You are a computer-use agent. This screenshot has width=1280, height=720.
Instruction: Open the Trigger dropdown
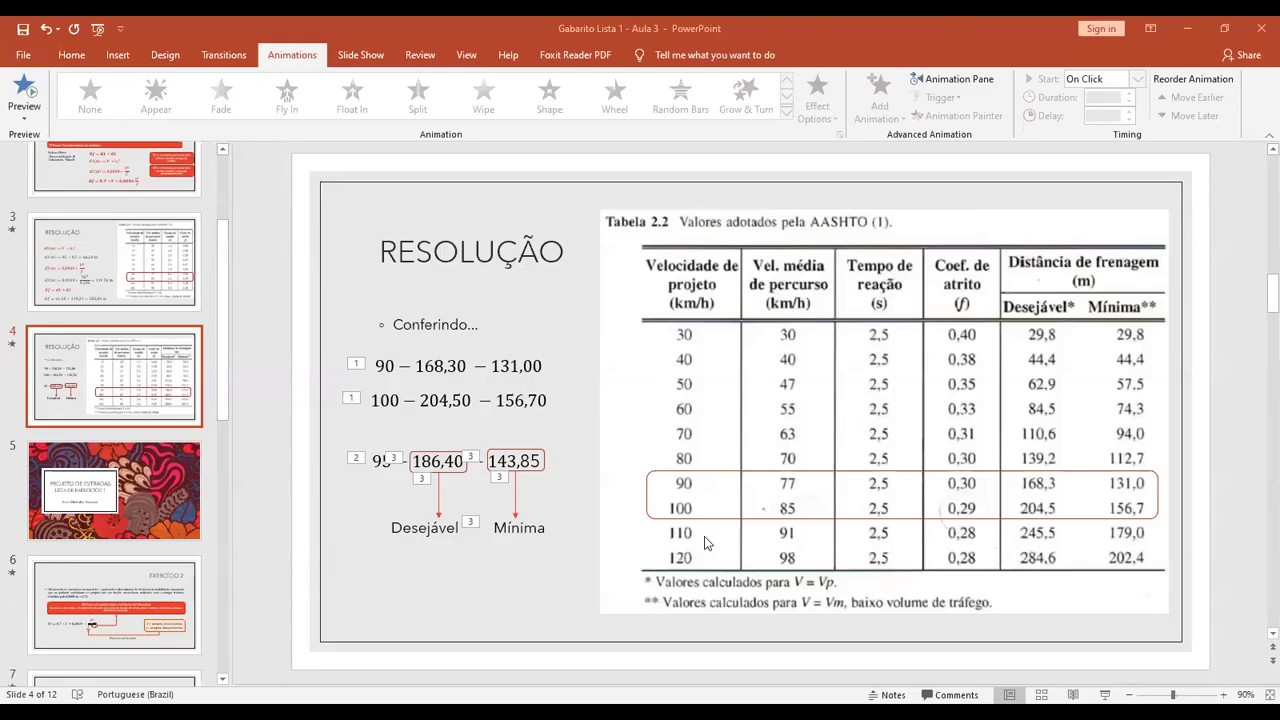click(x=936, y=97)
